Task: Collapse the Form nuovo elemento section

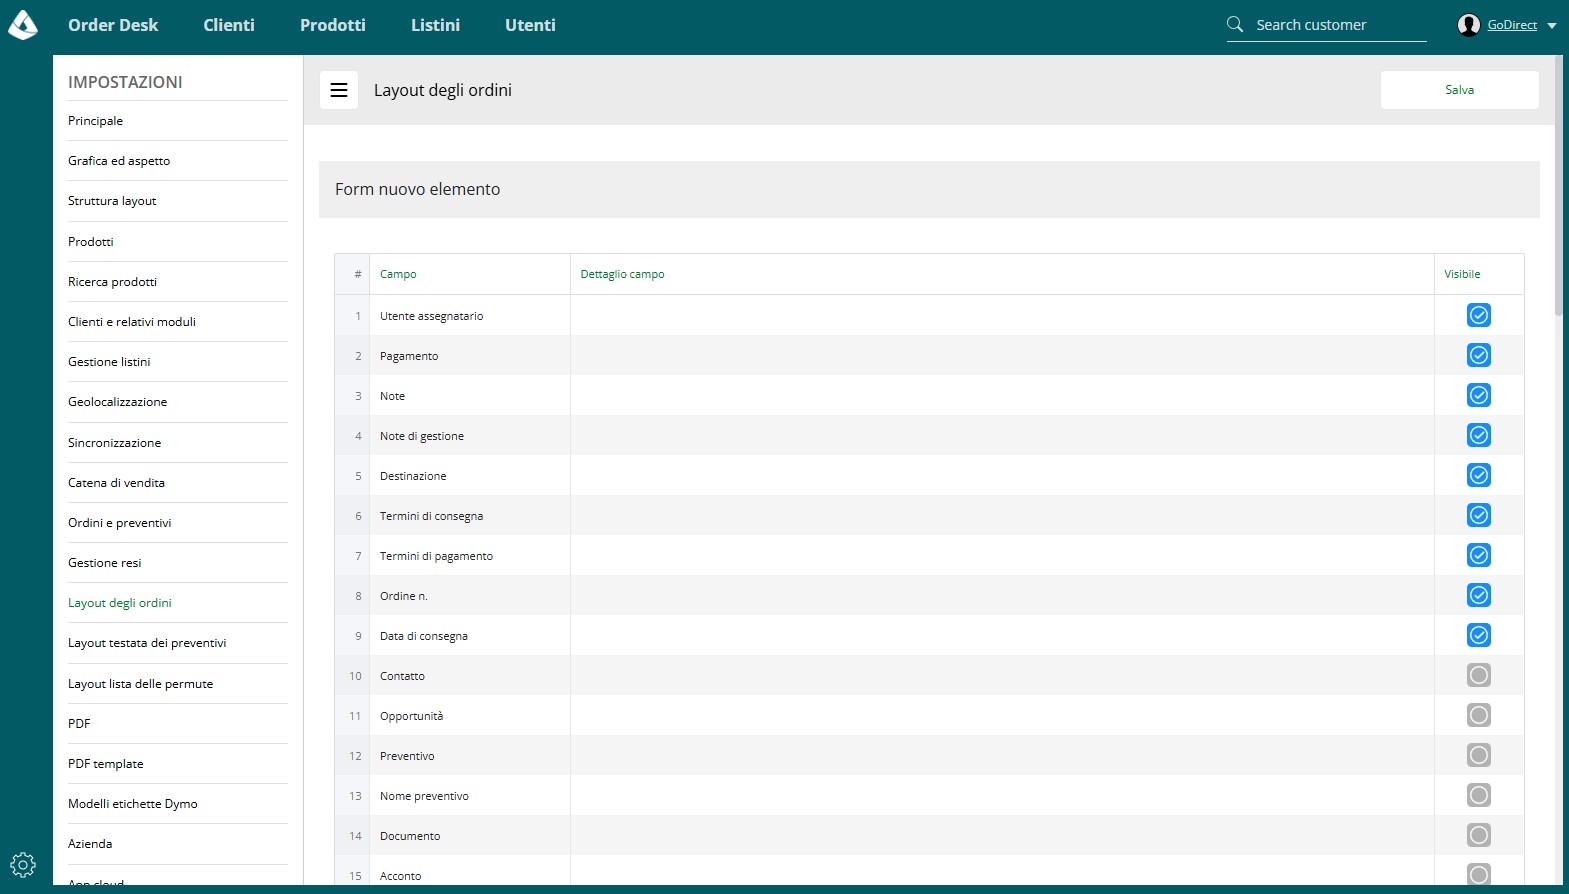Action: (x=929, y=189)
